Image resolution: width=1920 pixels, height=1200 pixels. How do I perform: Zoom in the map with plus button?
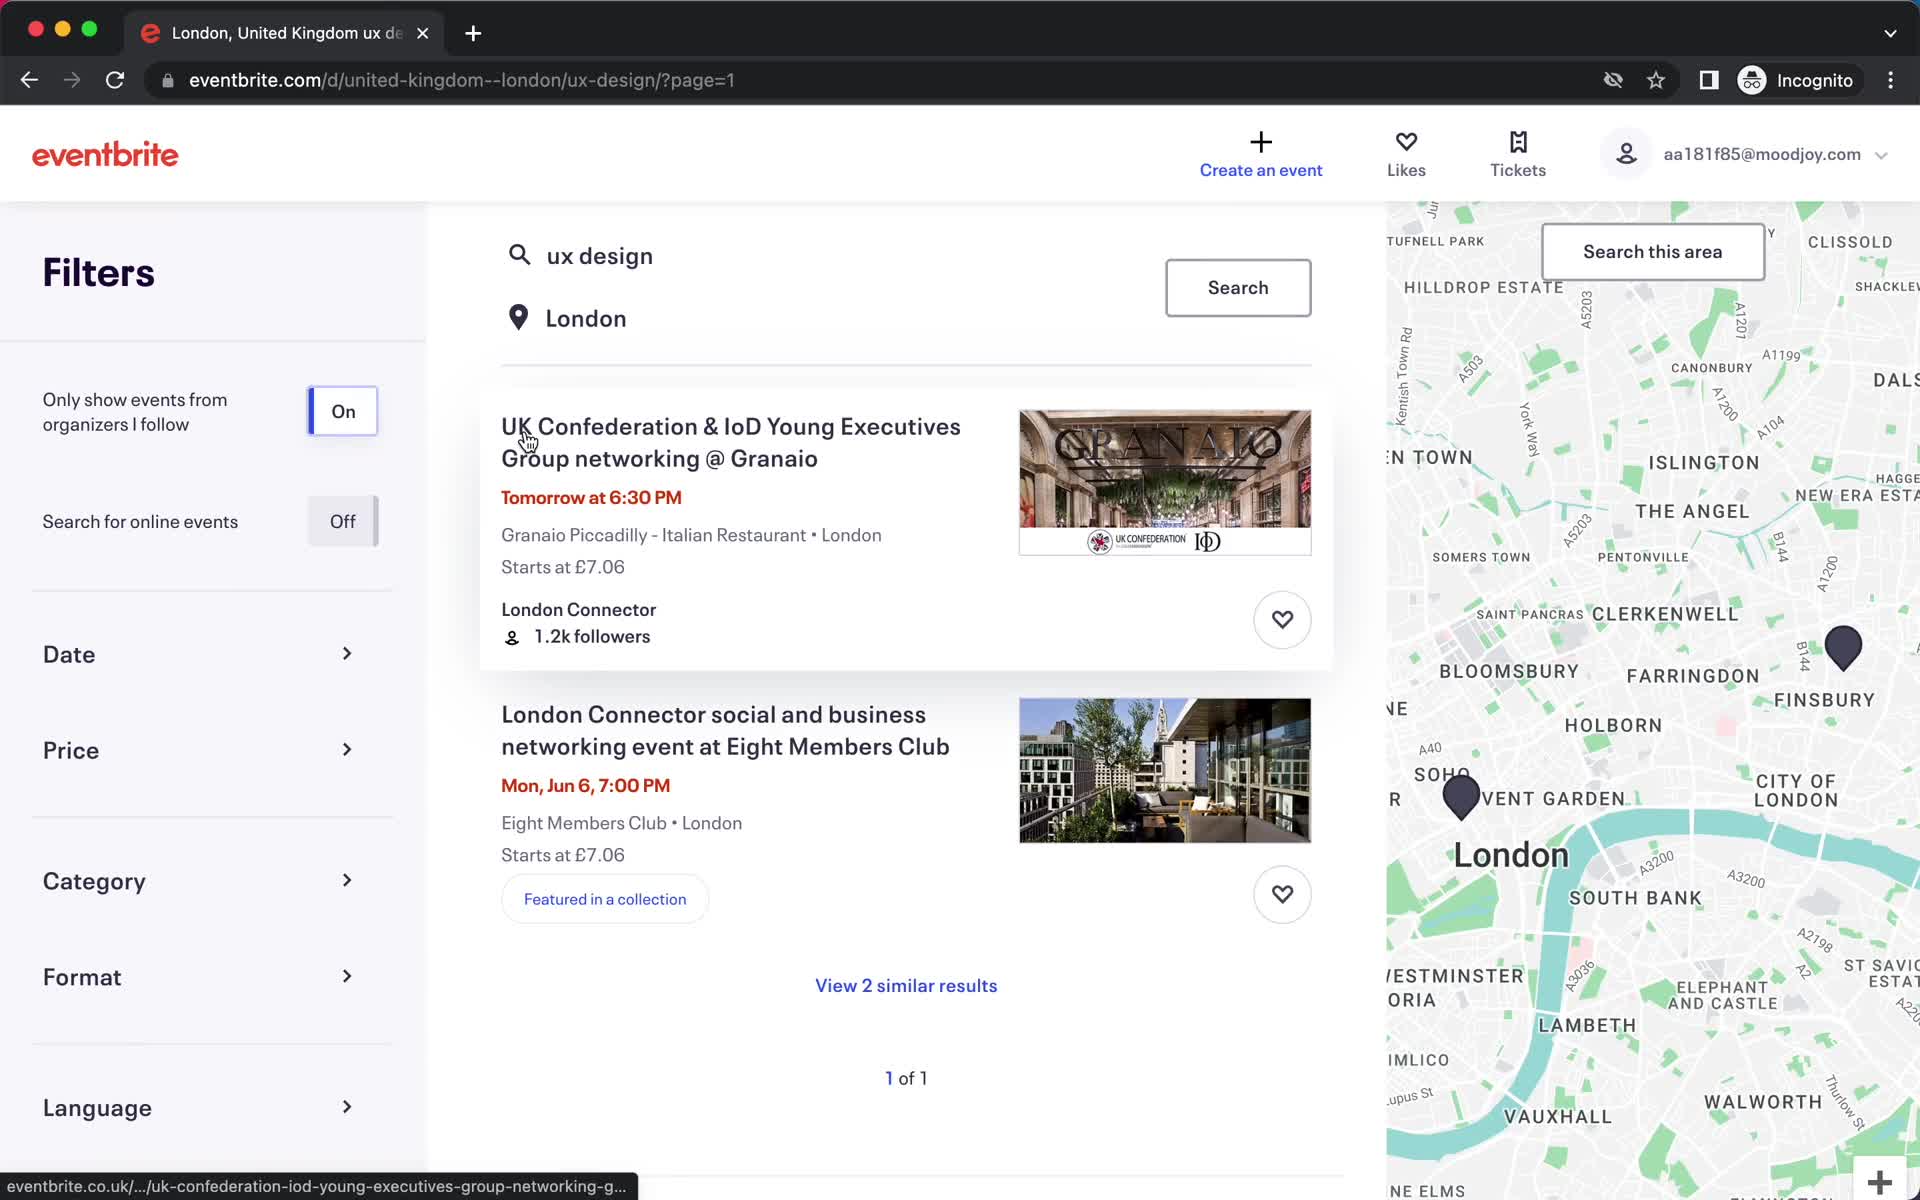(x=1880, y=1182)
